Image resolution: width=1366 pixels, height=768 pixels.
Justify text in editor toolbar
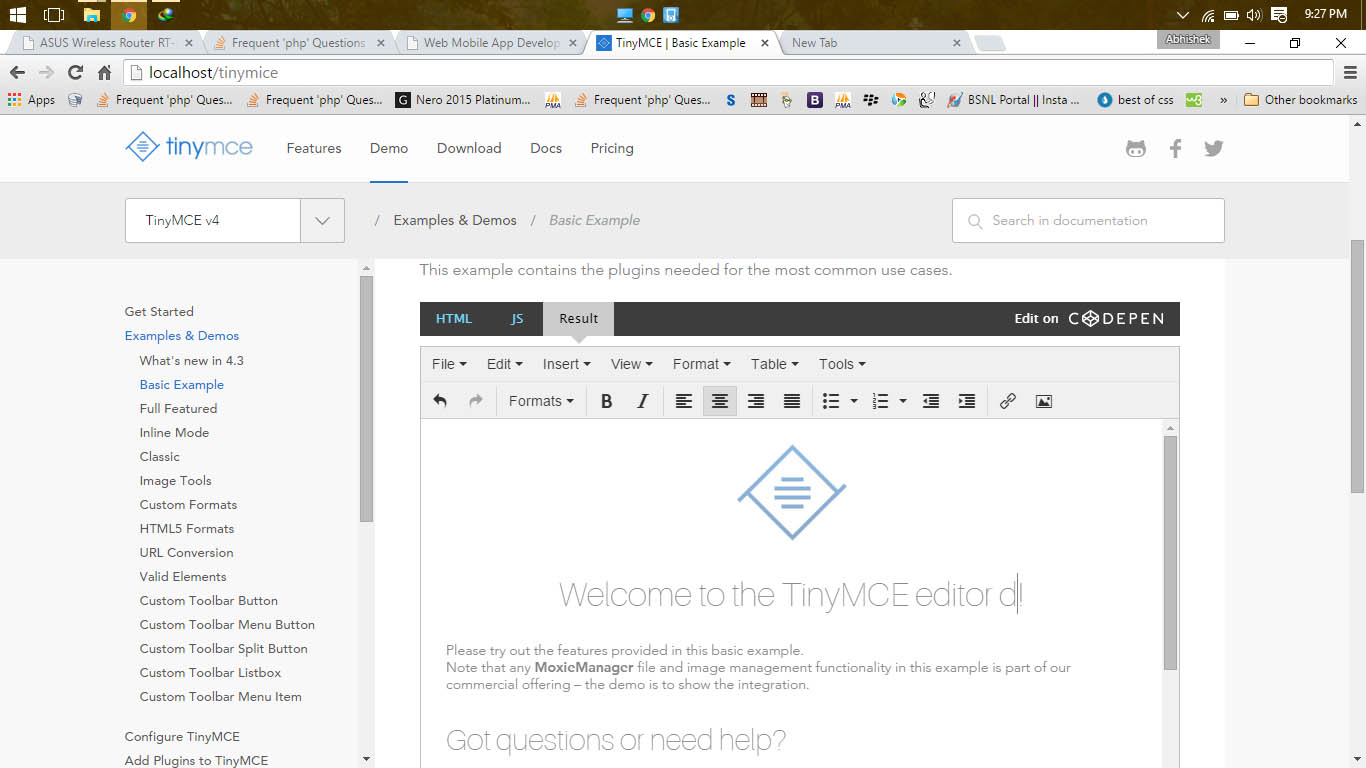point(792,401)
